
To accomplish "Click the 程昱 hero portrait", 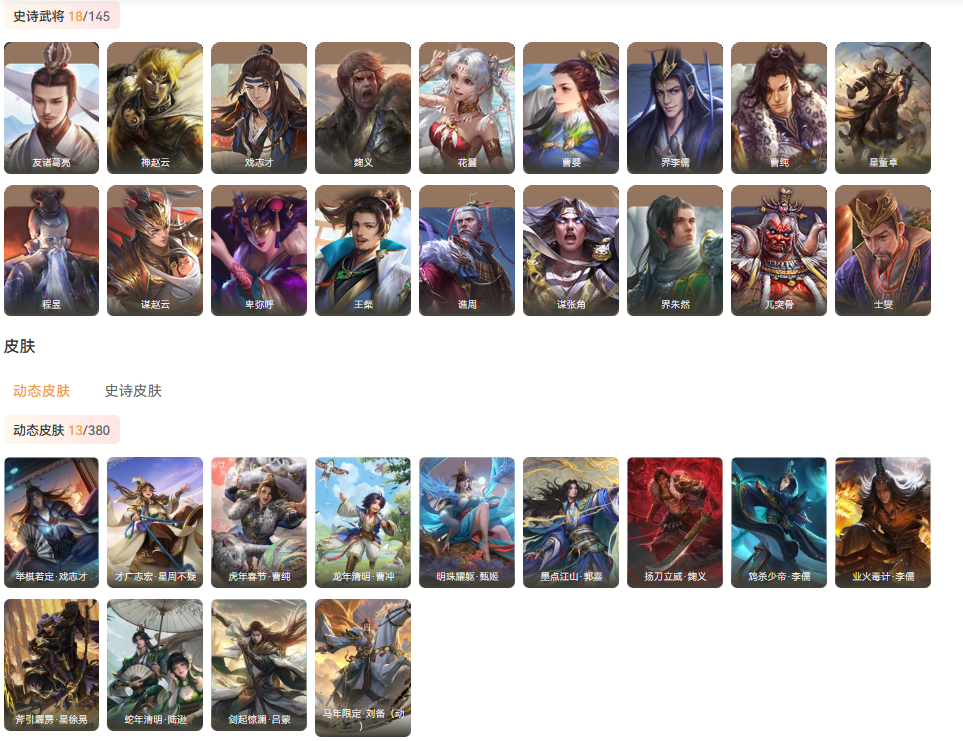I will [x=51, y=250].
